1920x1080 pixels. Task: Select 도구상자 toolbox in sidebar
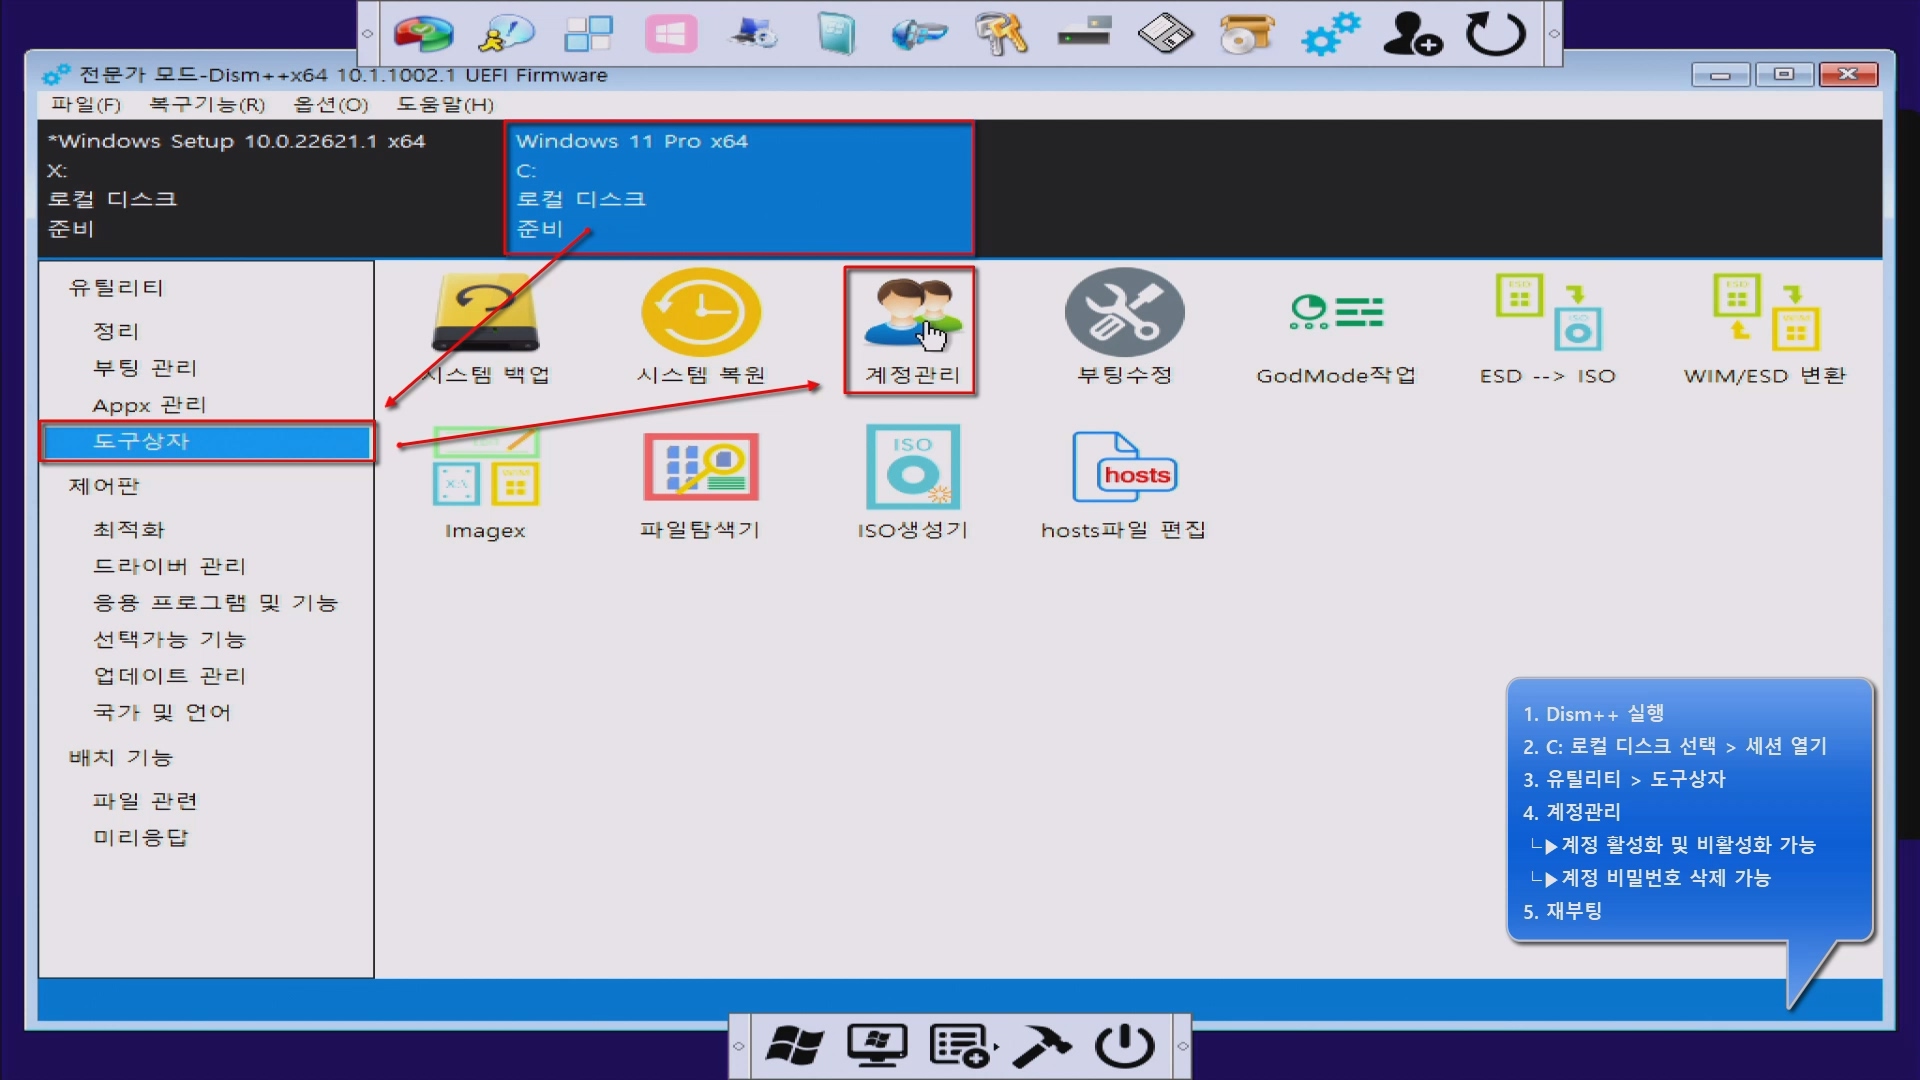(x=207, y=441)
